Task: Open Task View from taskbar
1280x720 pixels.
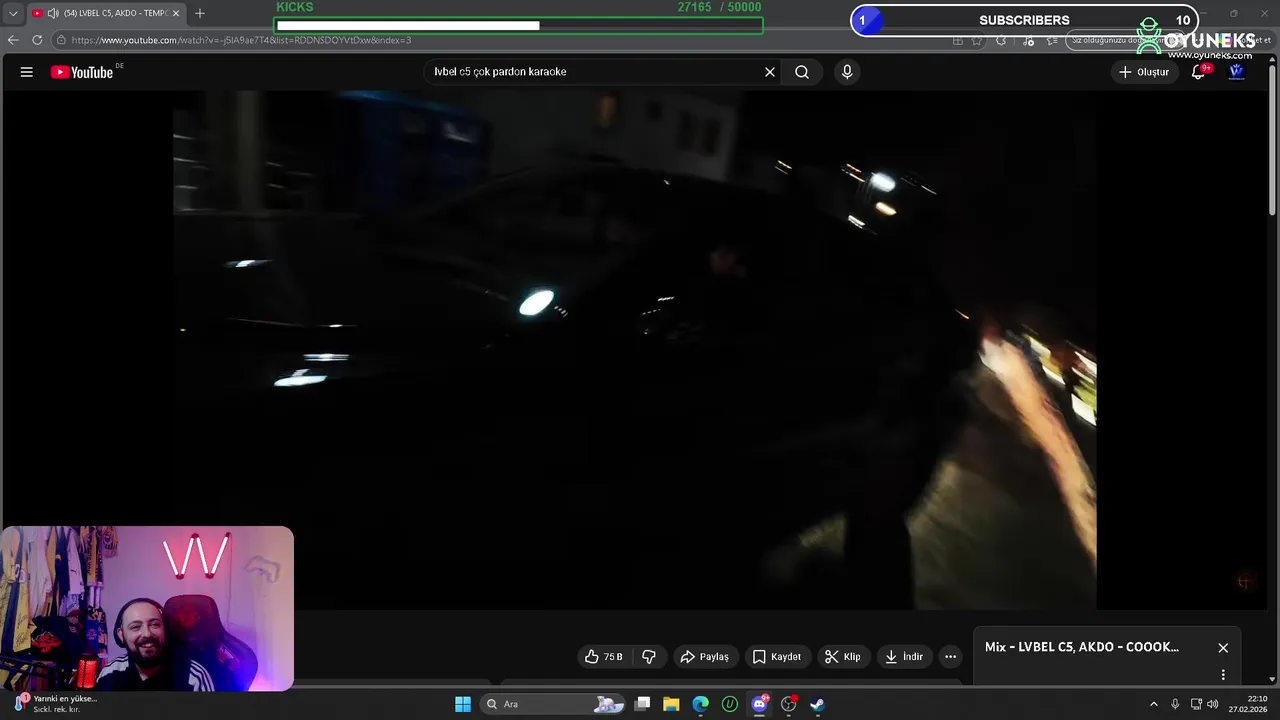Action: coord(643,704)
